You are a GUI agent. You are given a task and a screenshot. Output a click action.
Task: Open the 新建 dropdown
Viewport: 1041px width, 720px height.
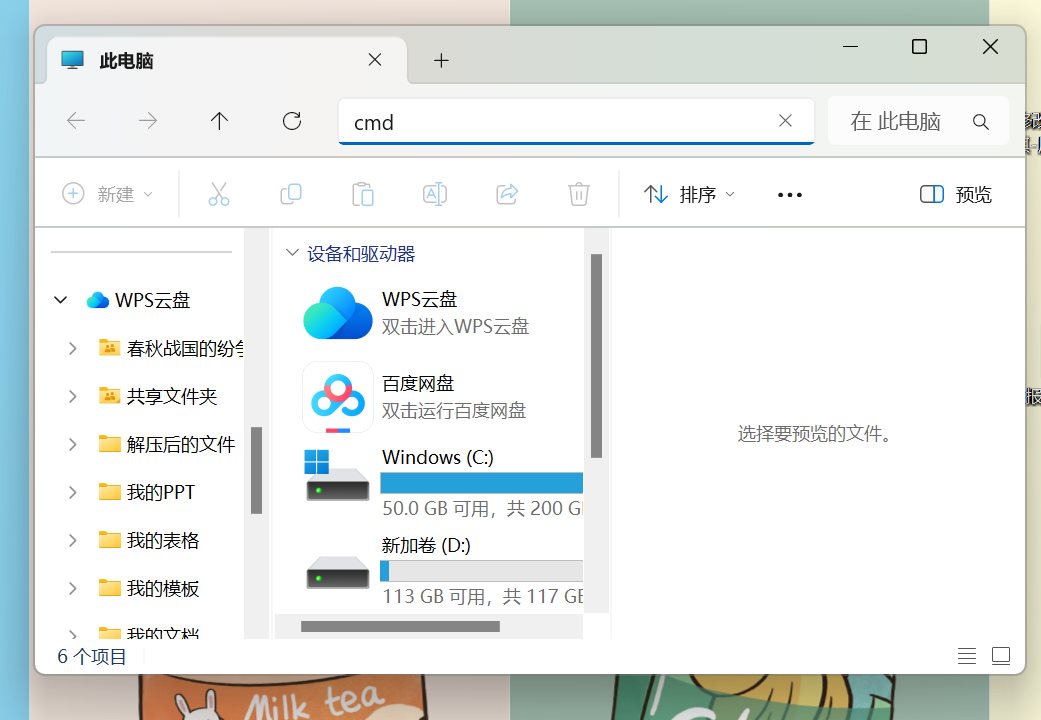pos(108,194)
